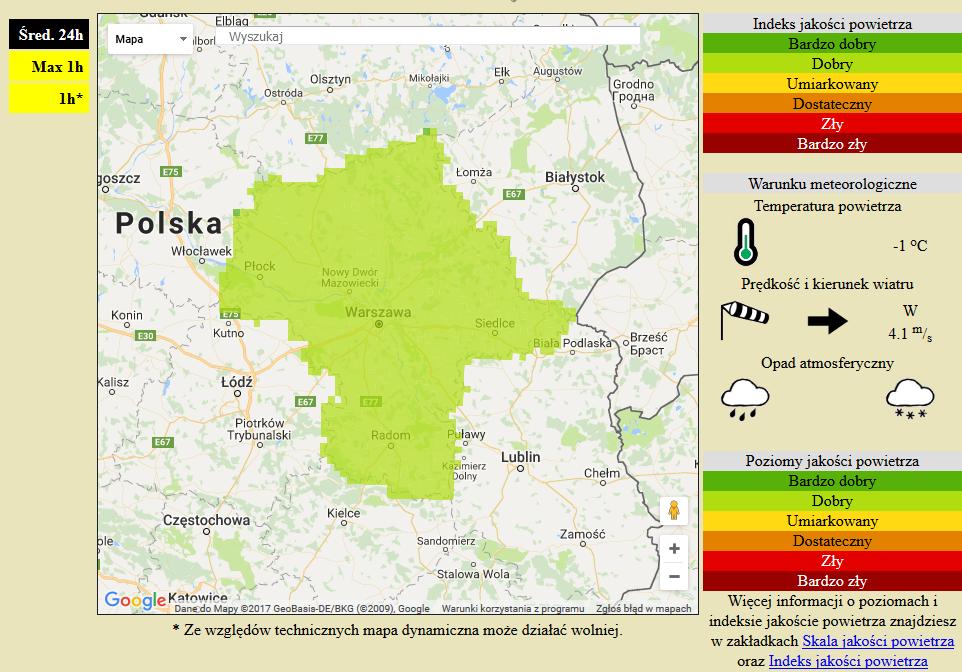This screenshot has height=672, width=962.
Task: Click the Płock label on the map
Action: [x=260, y=266]
